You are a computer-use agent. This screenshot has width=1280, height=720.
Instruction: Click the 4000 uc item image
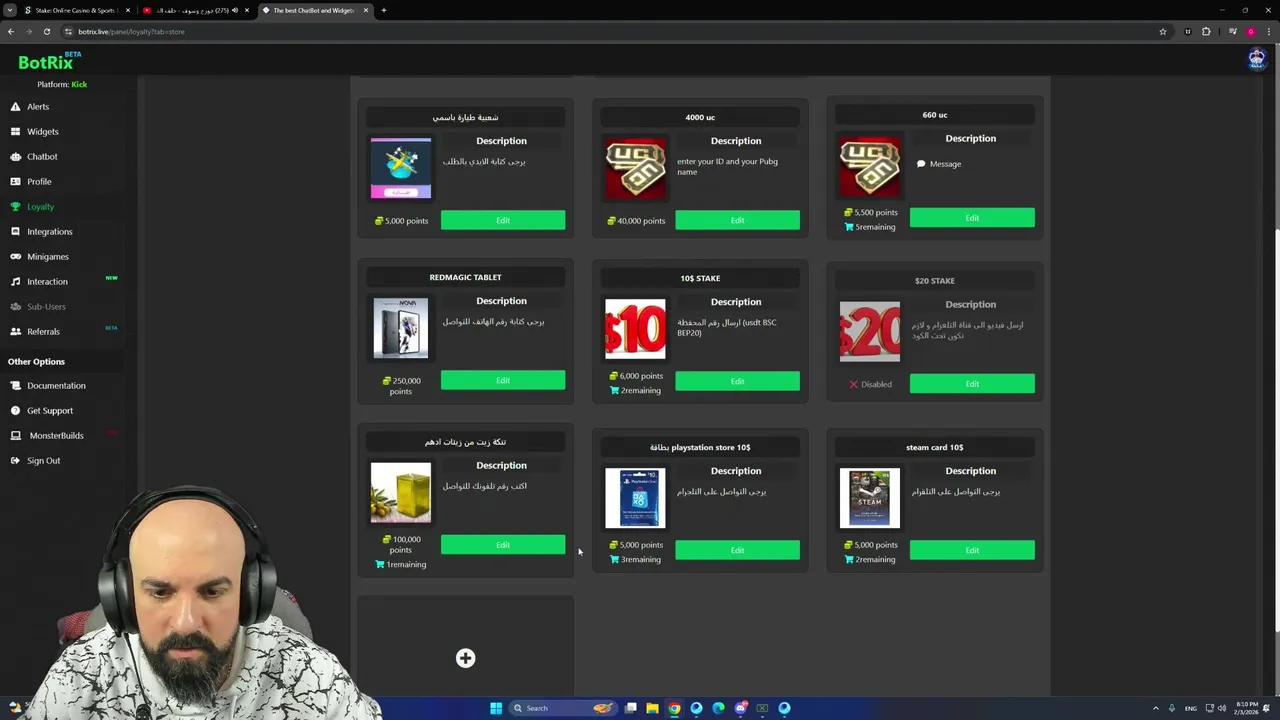tap(635, 168)
